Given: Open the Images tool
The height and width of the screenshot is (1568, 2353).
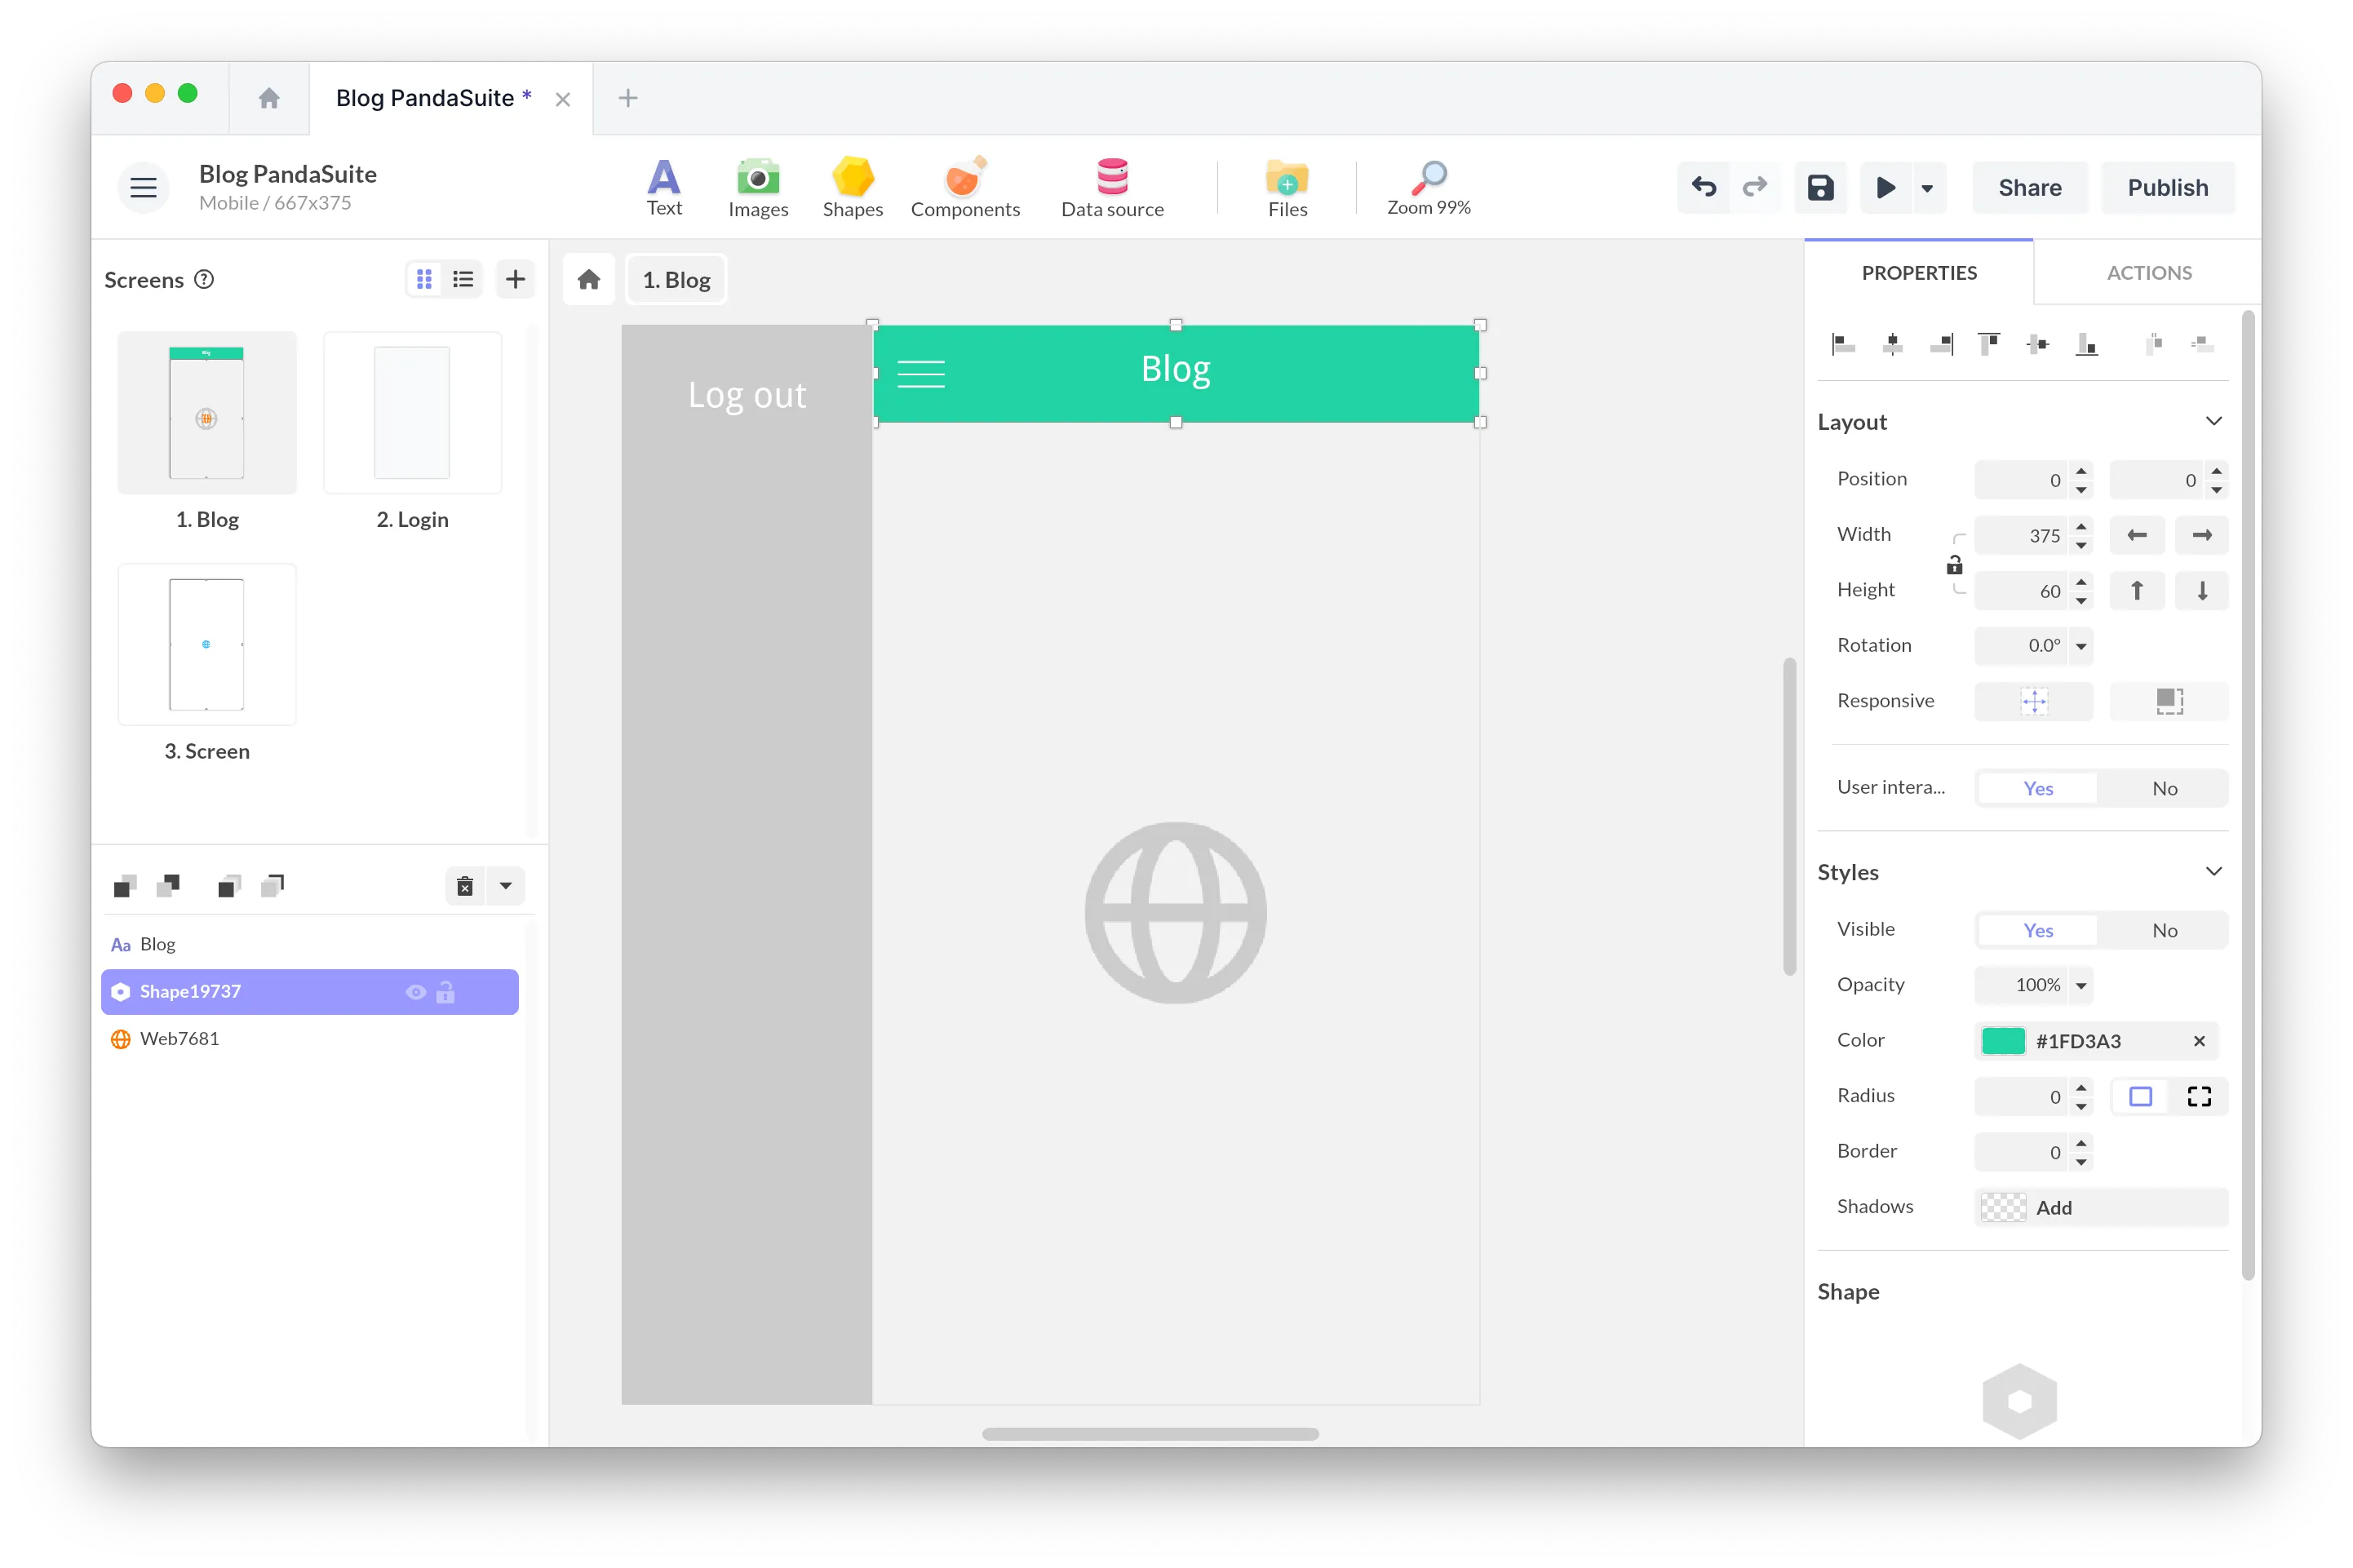Looking at the screenshot, I should click(x=757, y=186).
